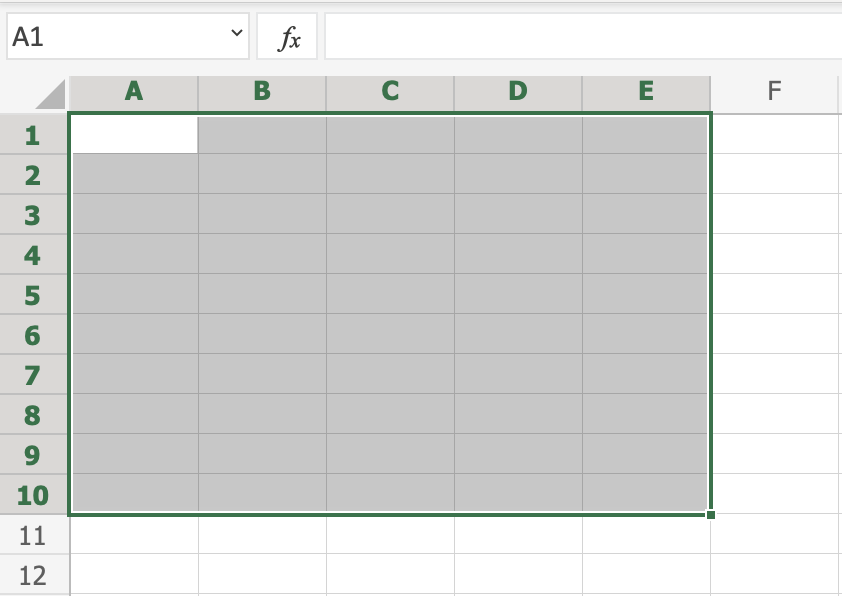Click empty cell F3

tap(773, 214)
